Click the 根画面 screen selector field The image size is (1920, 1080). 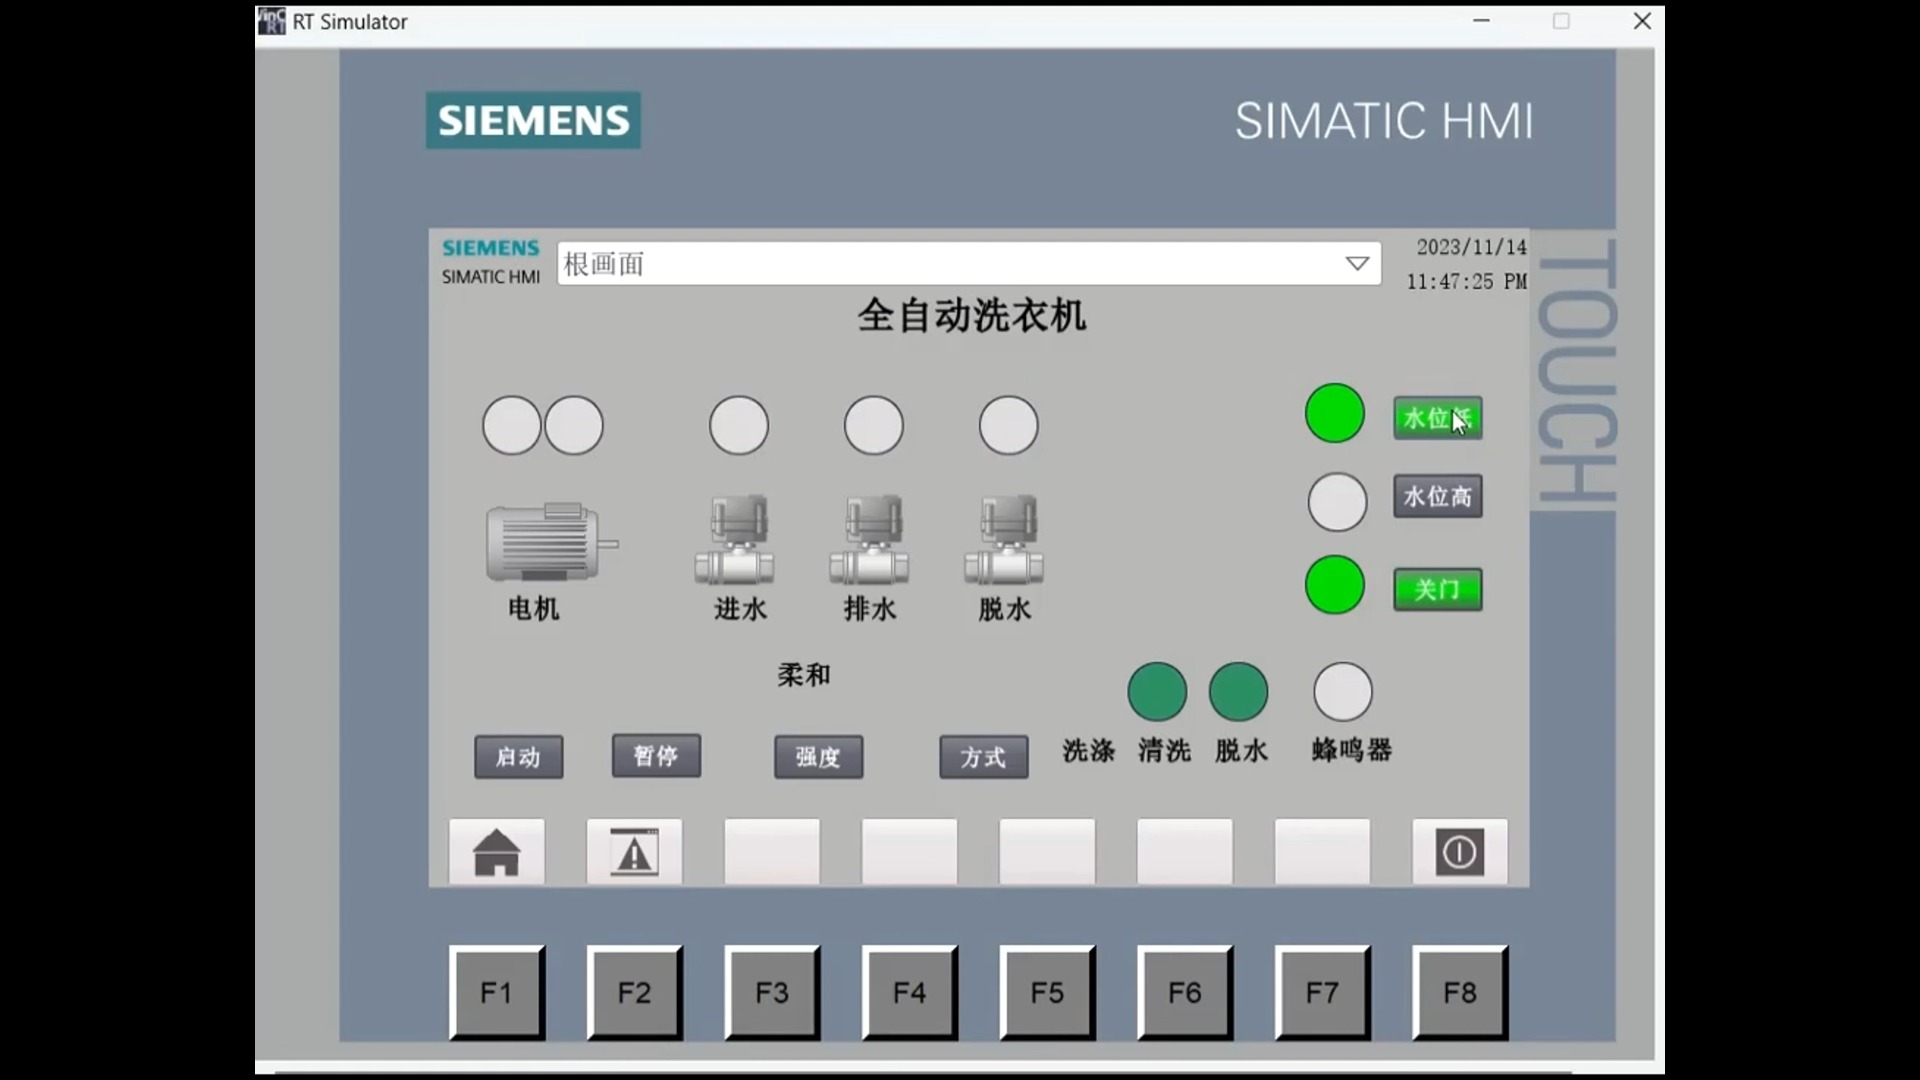[940, 264]
